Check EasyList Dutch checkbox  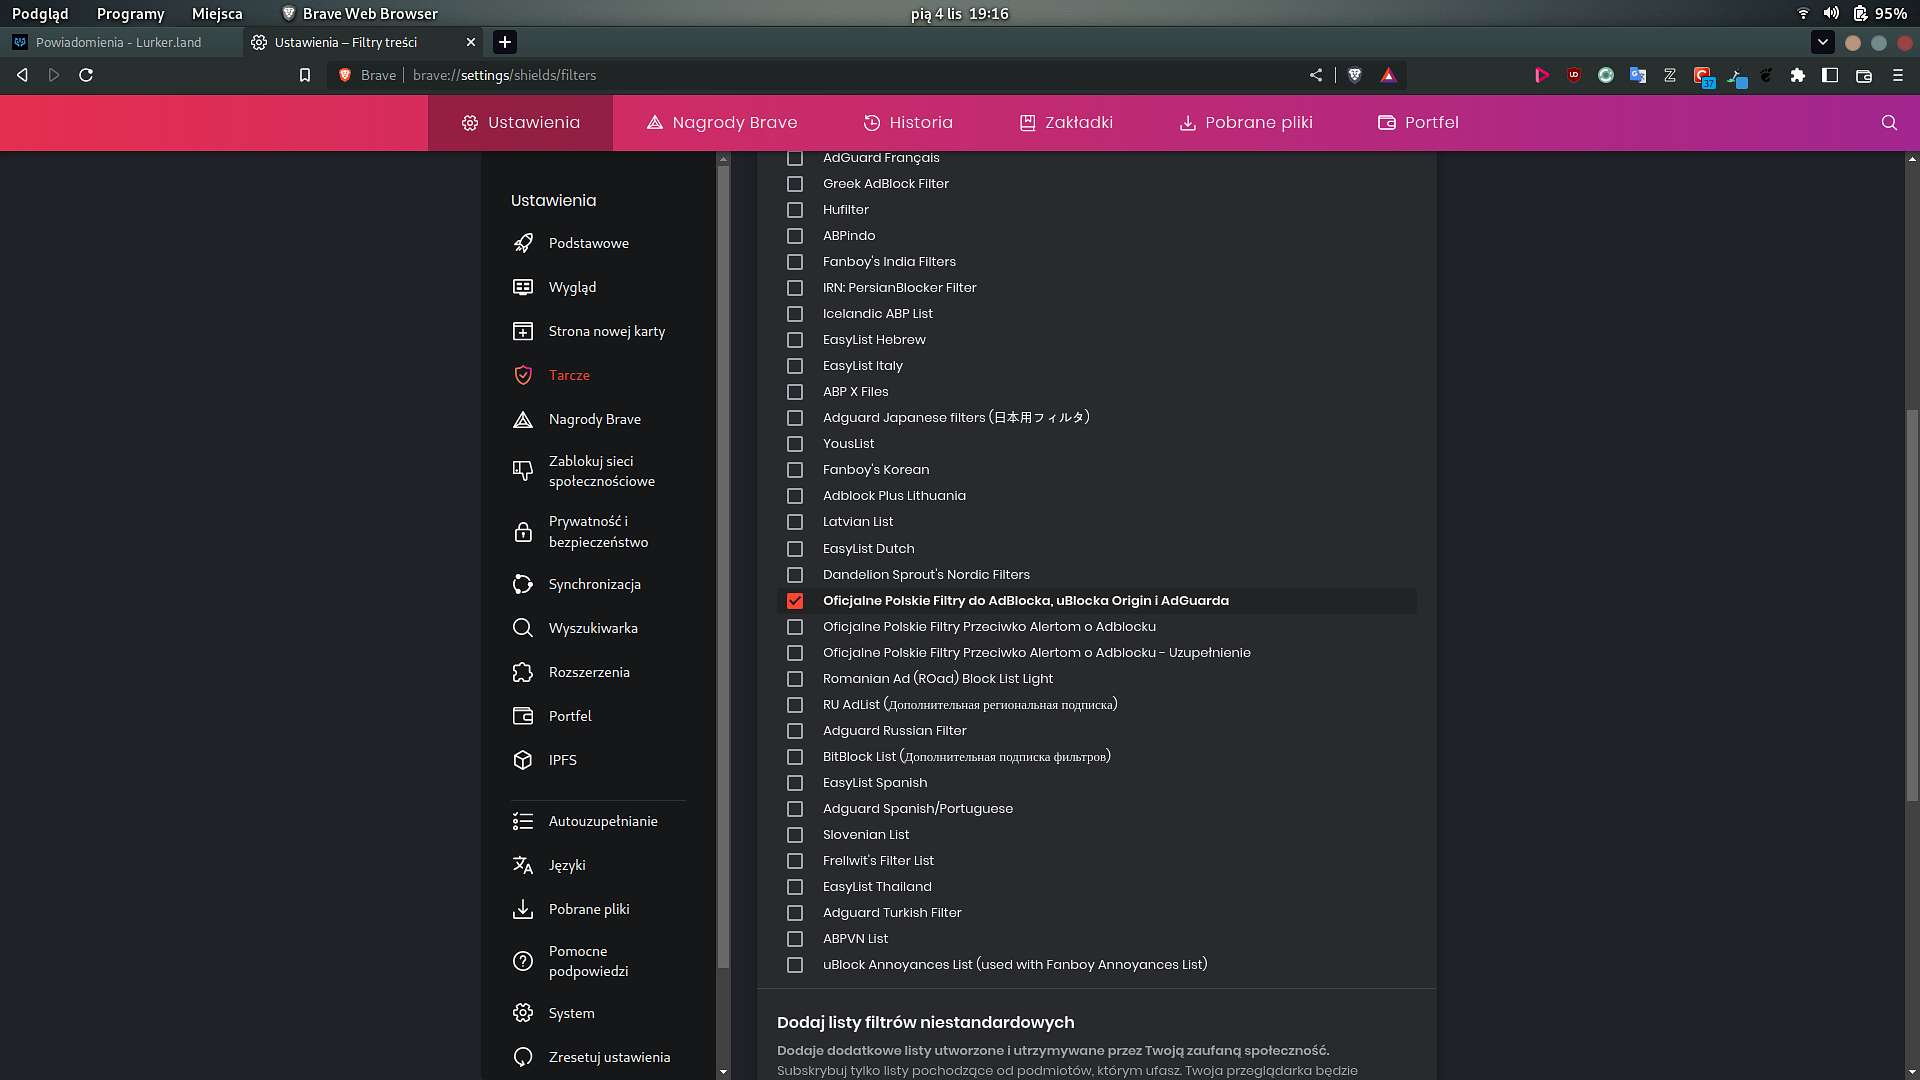(x=795, y=549)
